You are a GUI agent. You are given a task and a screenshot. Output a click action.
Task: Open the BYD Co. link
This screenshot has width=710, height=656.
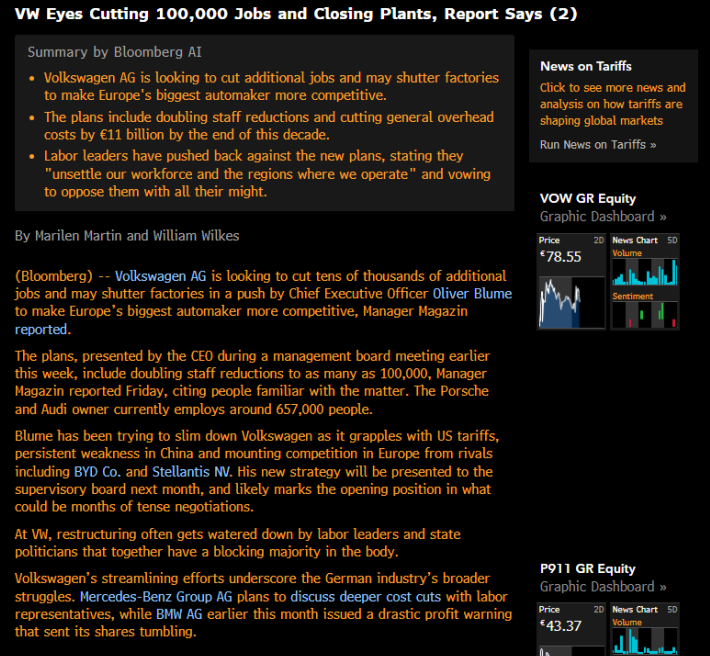point(97,472)
